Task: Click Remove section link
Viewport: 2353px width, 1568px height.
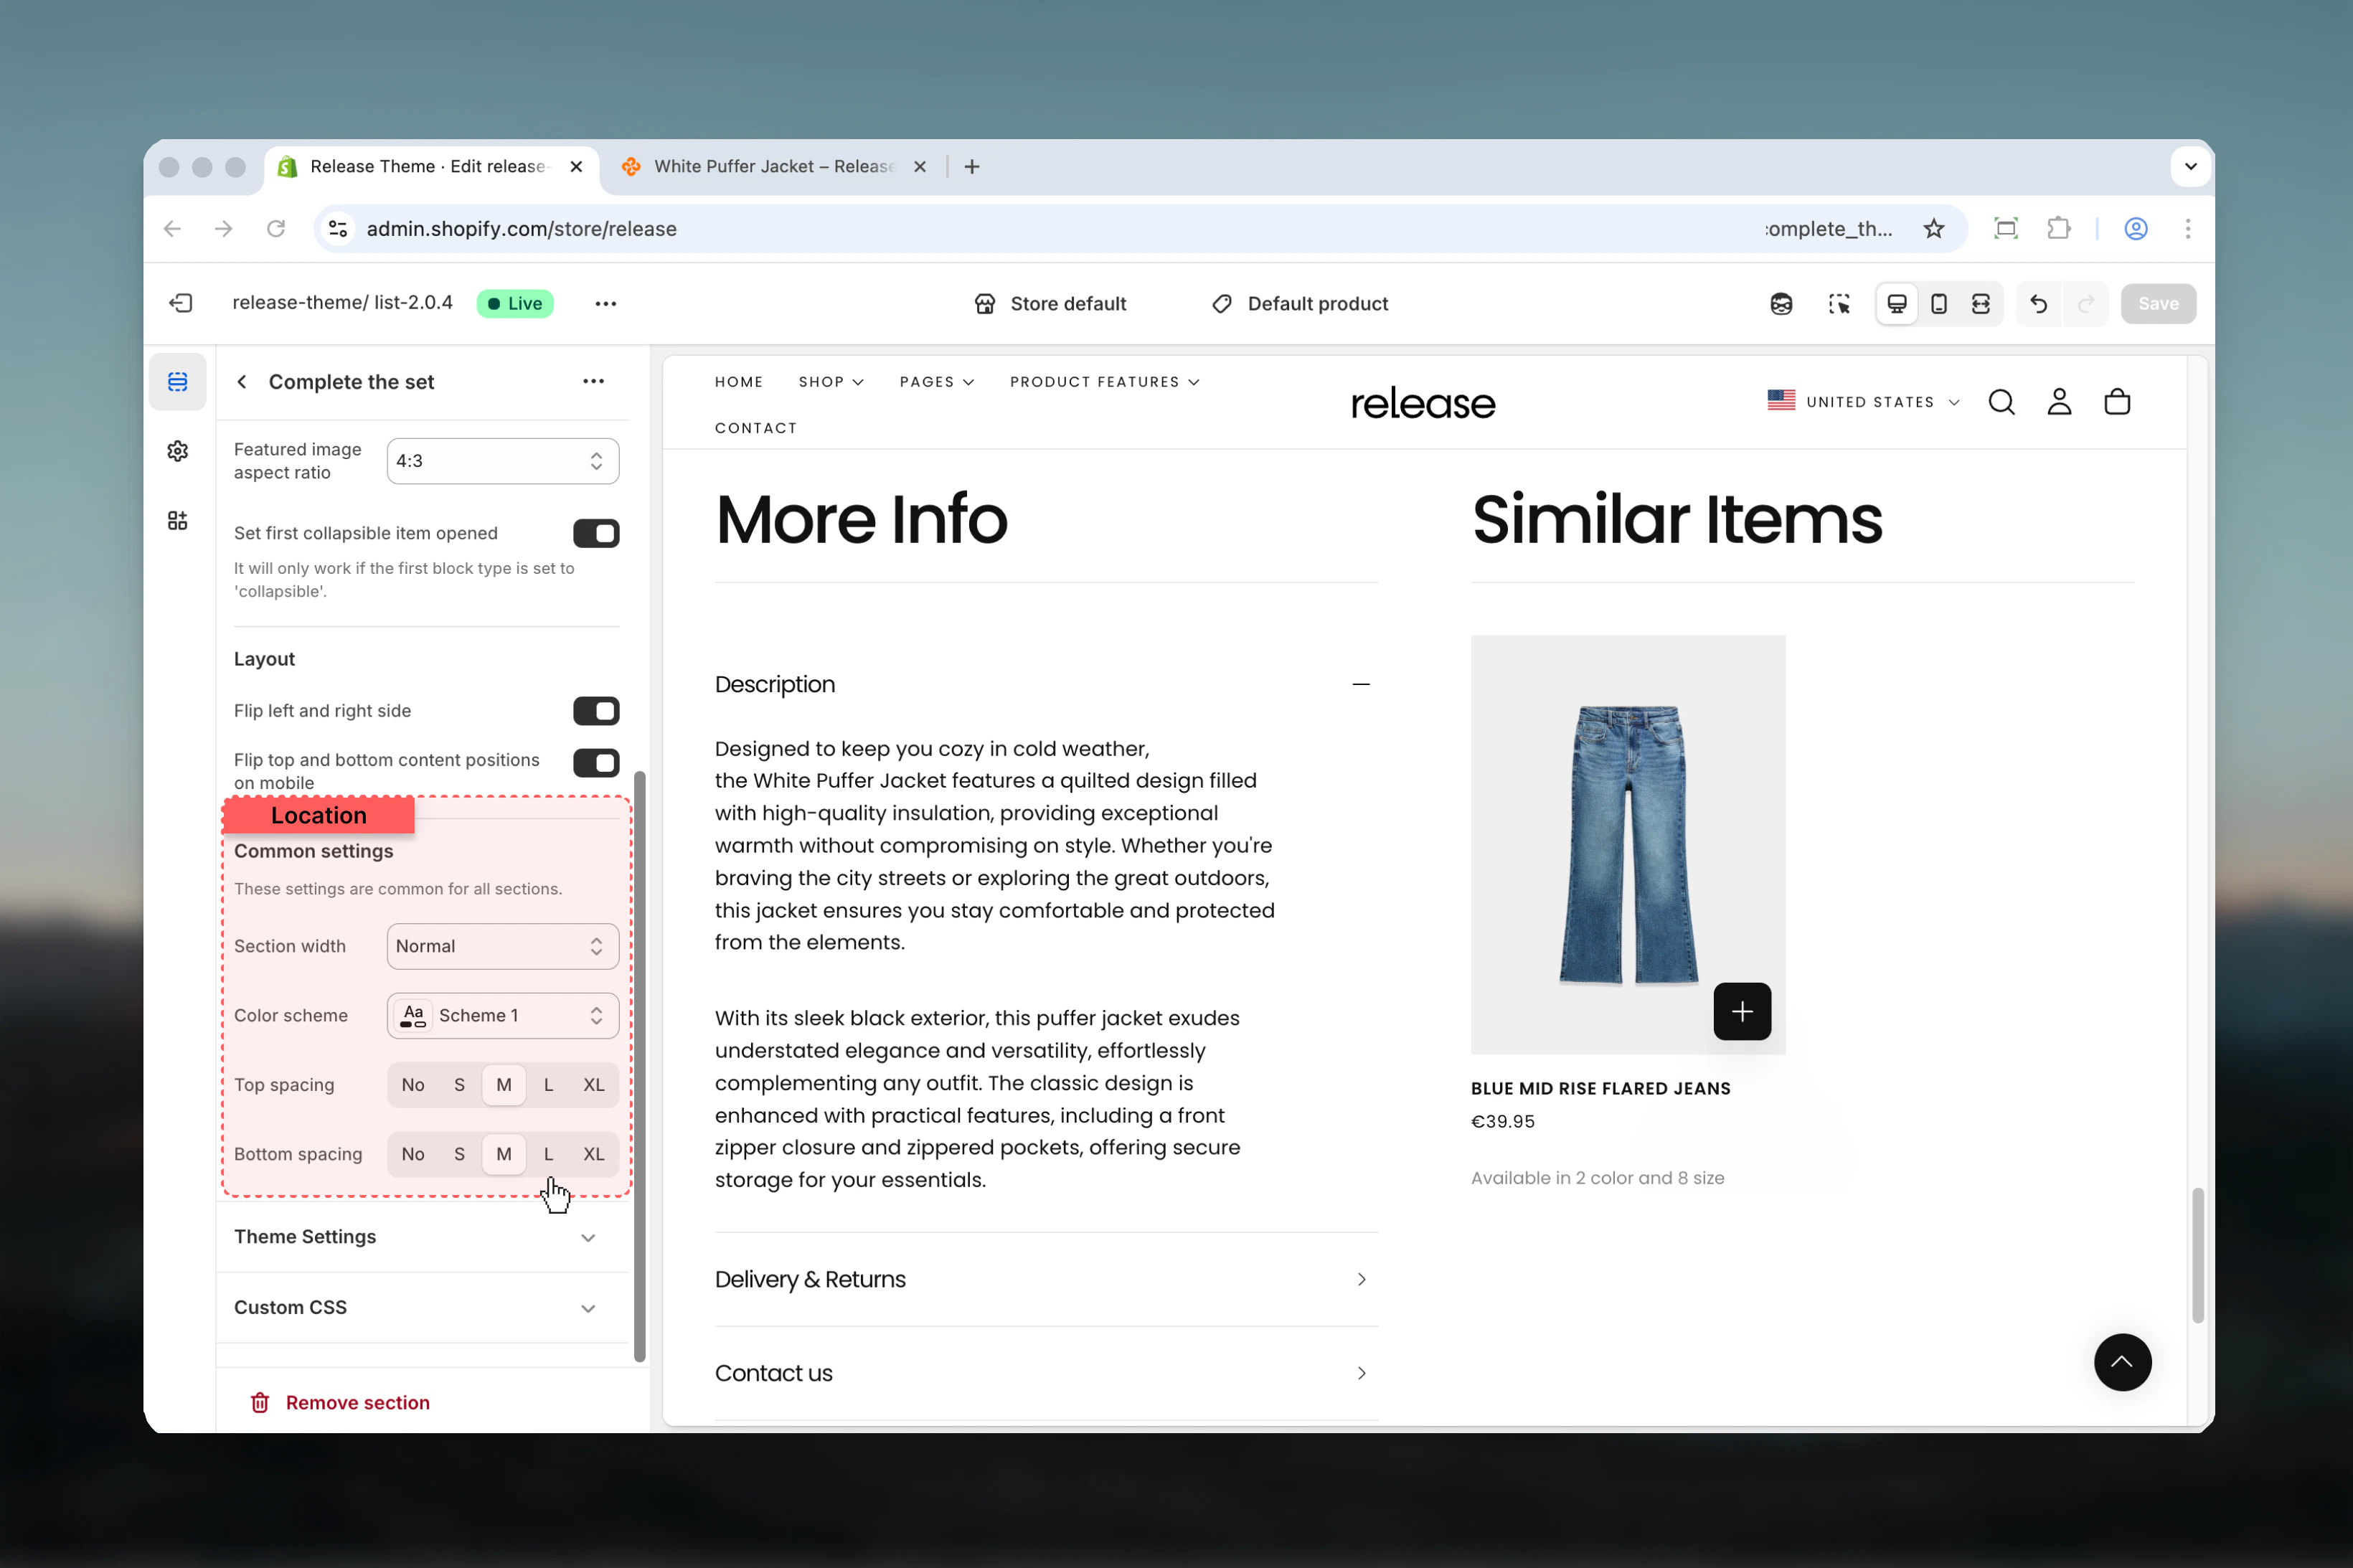Action: click(x=358, y=1402)
